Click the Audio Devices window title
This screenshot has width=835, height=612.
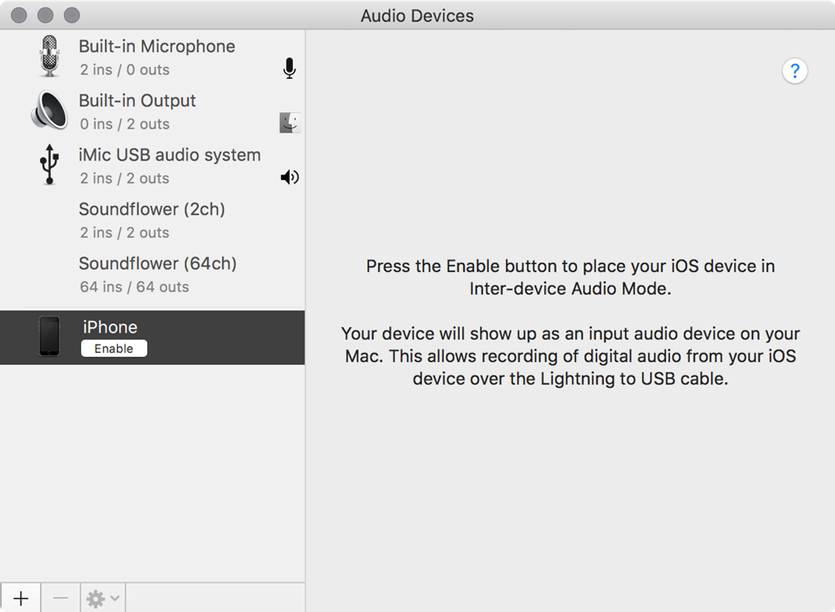click(417, 15)
